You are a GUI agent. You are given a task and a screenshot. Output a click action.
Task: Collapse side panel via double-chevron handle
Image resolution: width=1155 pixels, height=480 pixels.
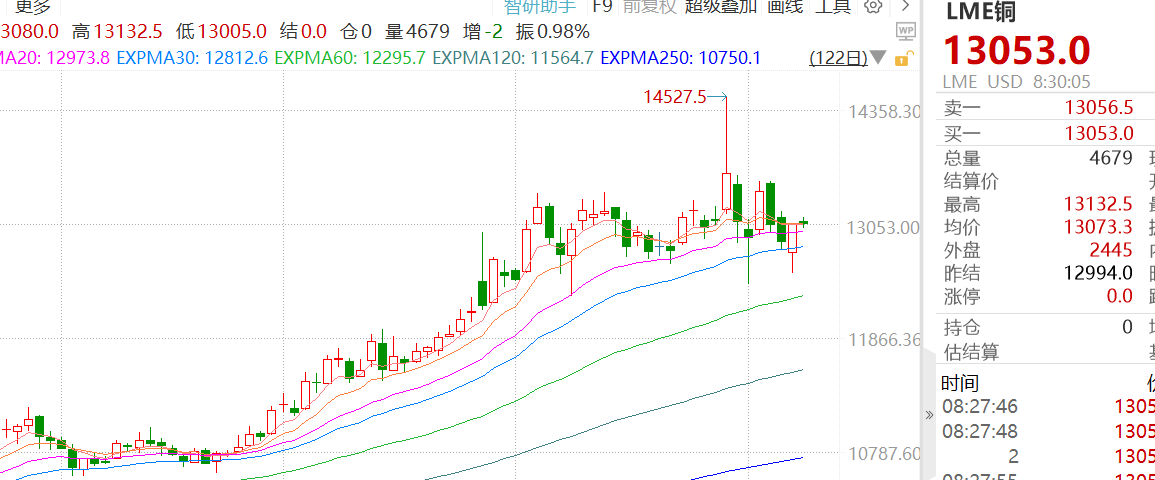[929, 414]
